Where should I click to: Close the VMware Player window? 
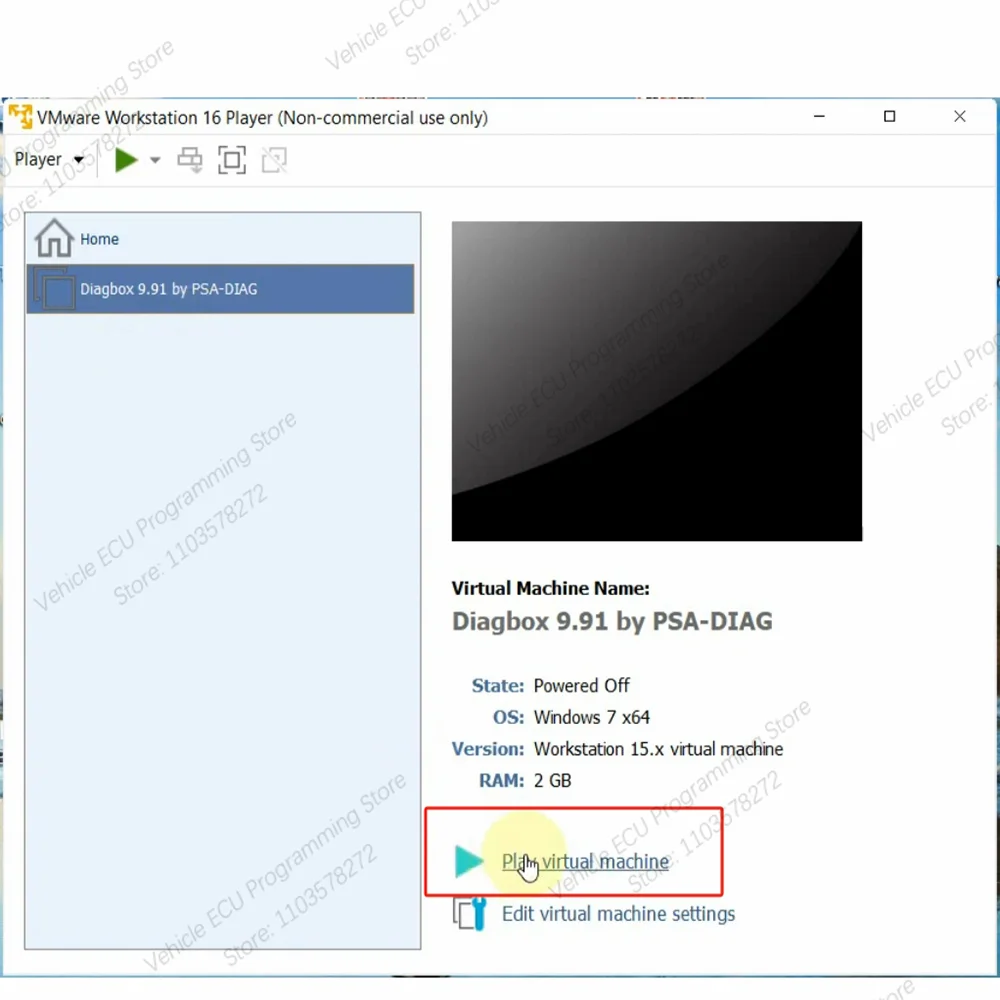click(x=959, y=116)
